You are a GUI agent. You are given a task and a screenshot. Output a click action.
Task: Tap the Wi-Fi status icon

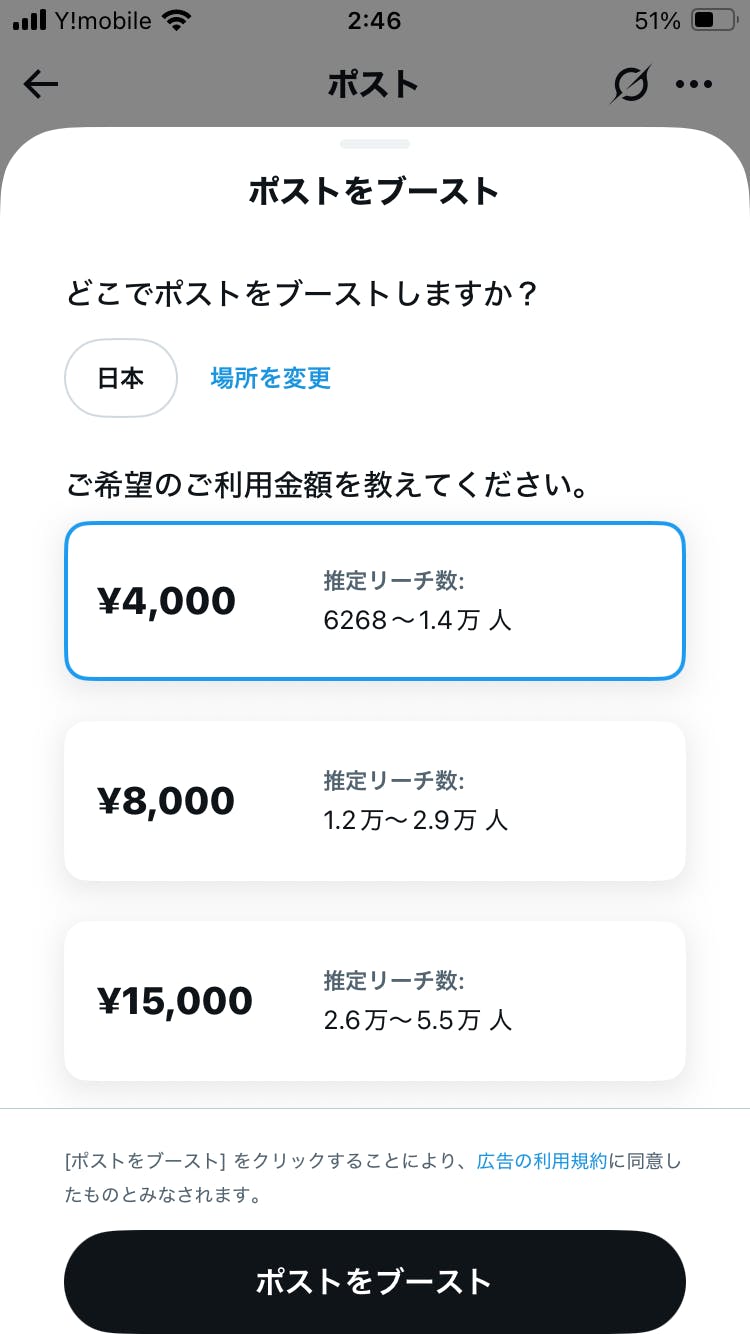(x=177, y=21)
